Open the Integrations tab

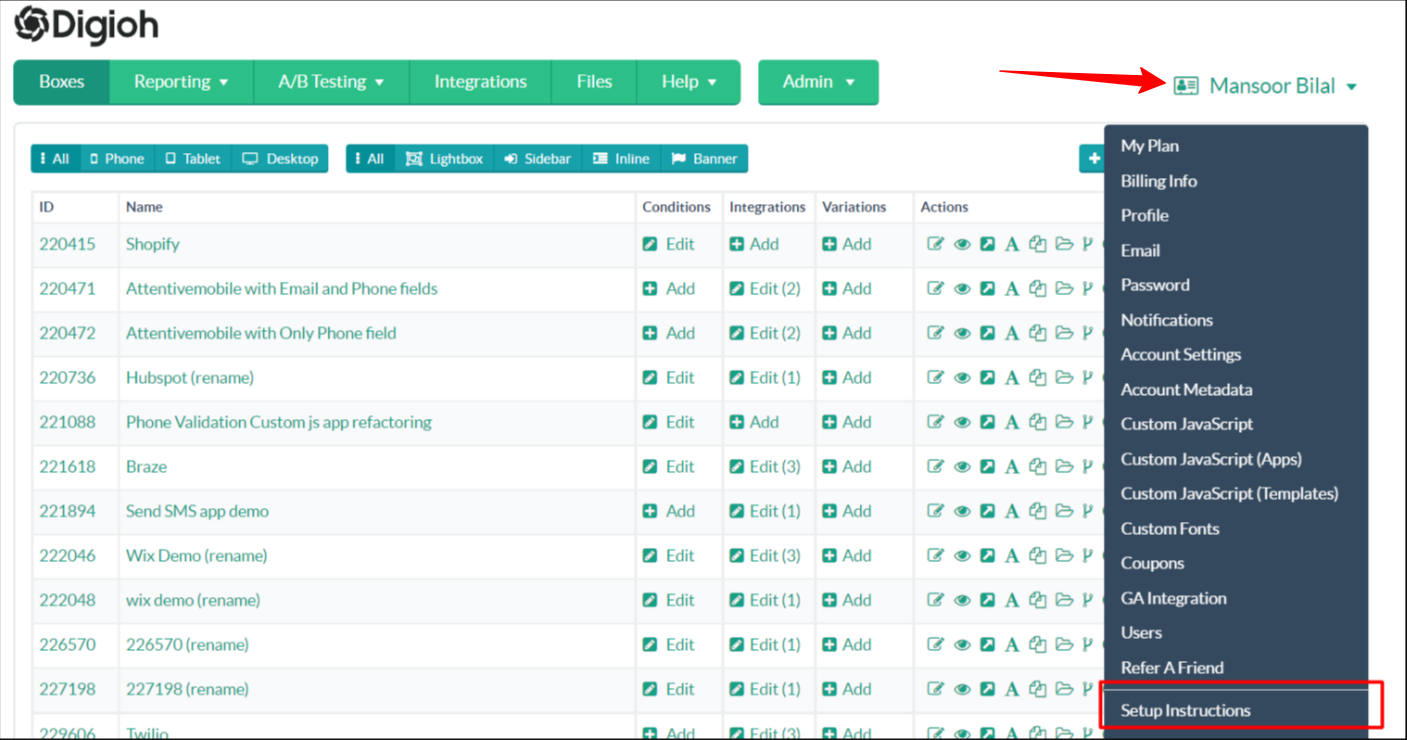(480, 82)
